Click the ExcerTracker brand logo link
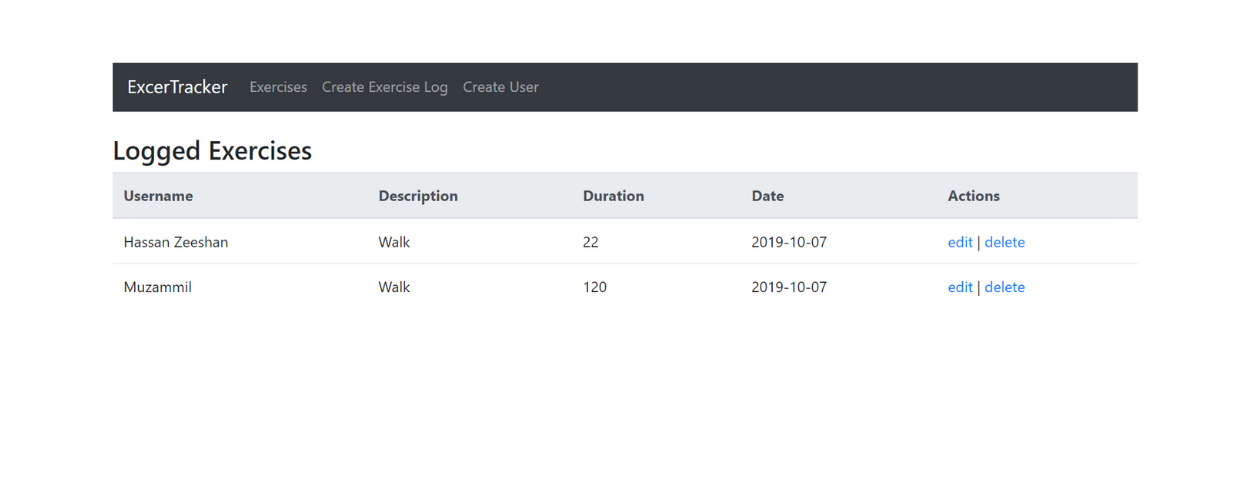The image size is (1240, 500). (177, 87)
